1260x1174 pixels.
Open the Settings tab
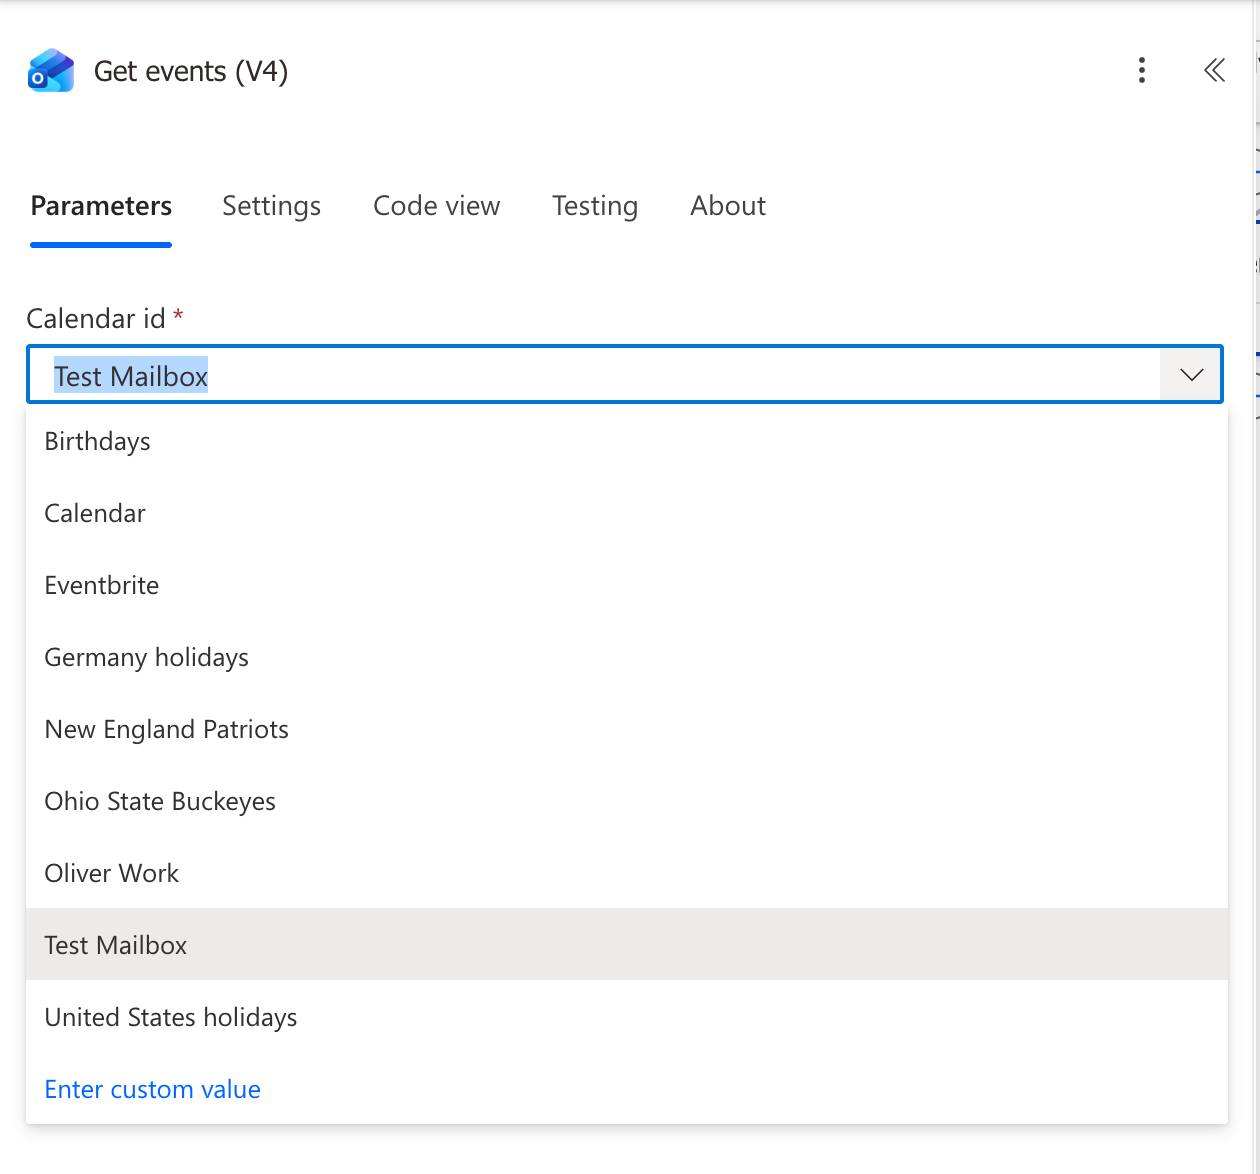pyautogui.click(x=271, y=206)
